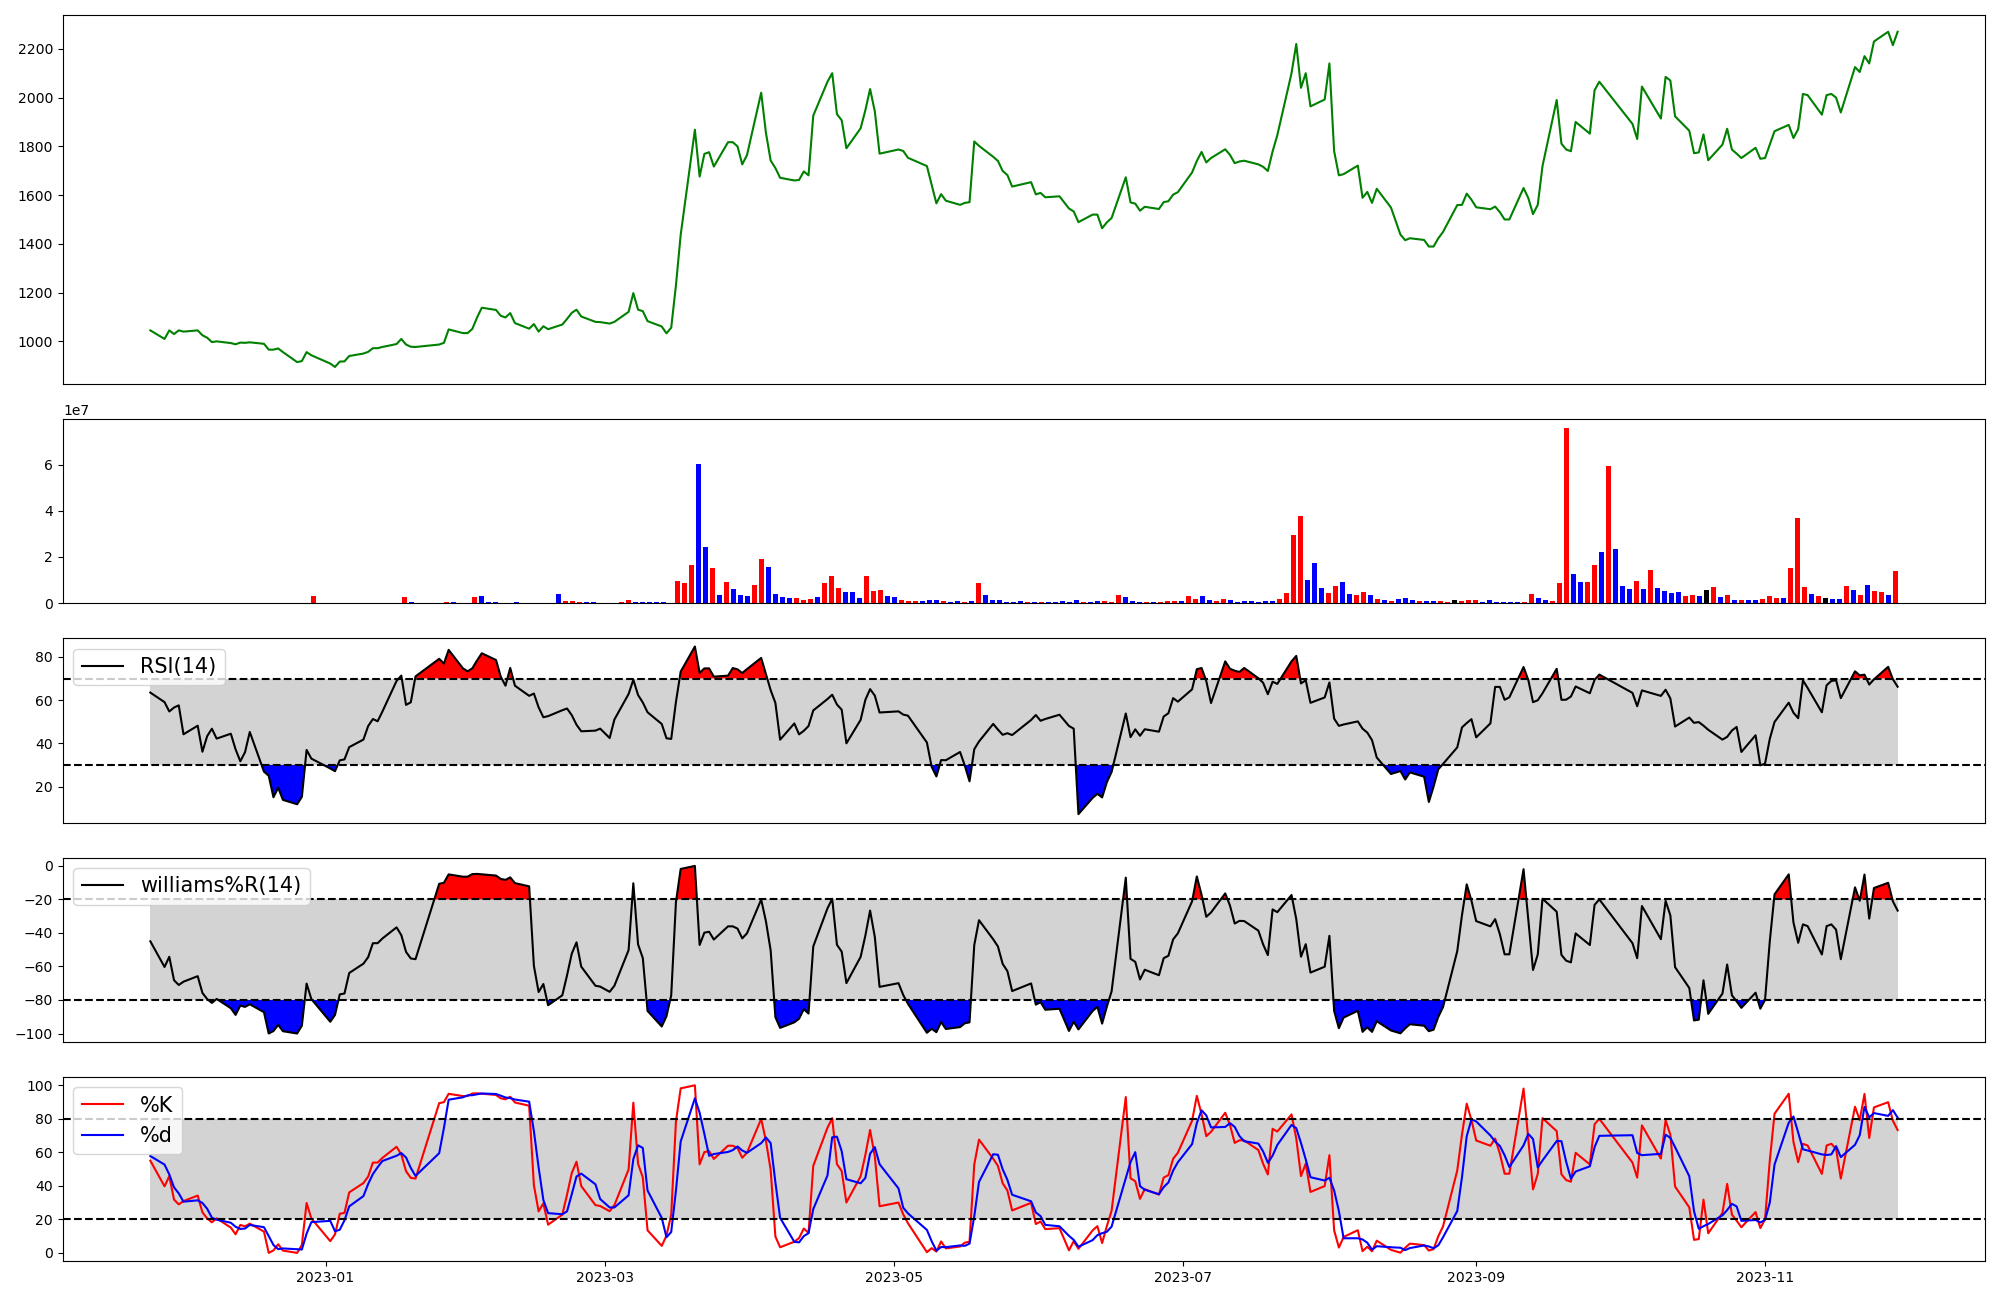Click the 2023-07 date label
2000x1300 pixels.
click(1183, 1277)
